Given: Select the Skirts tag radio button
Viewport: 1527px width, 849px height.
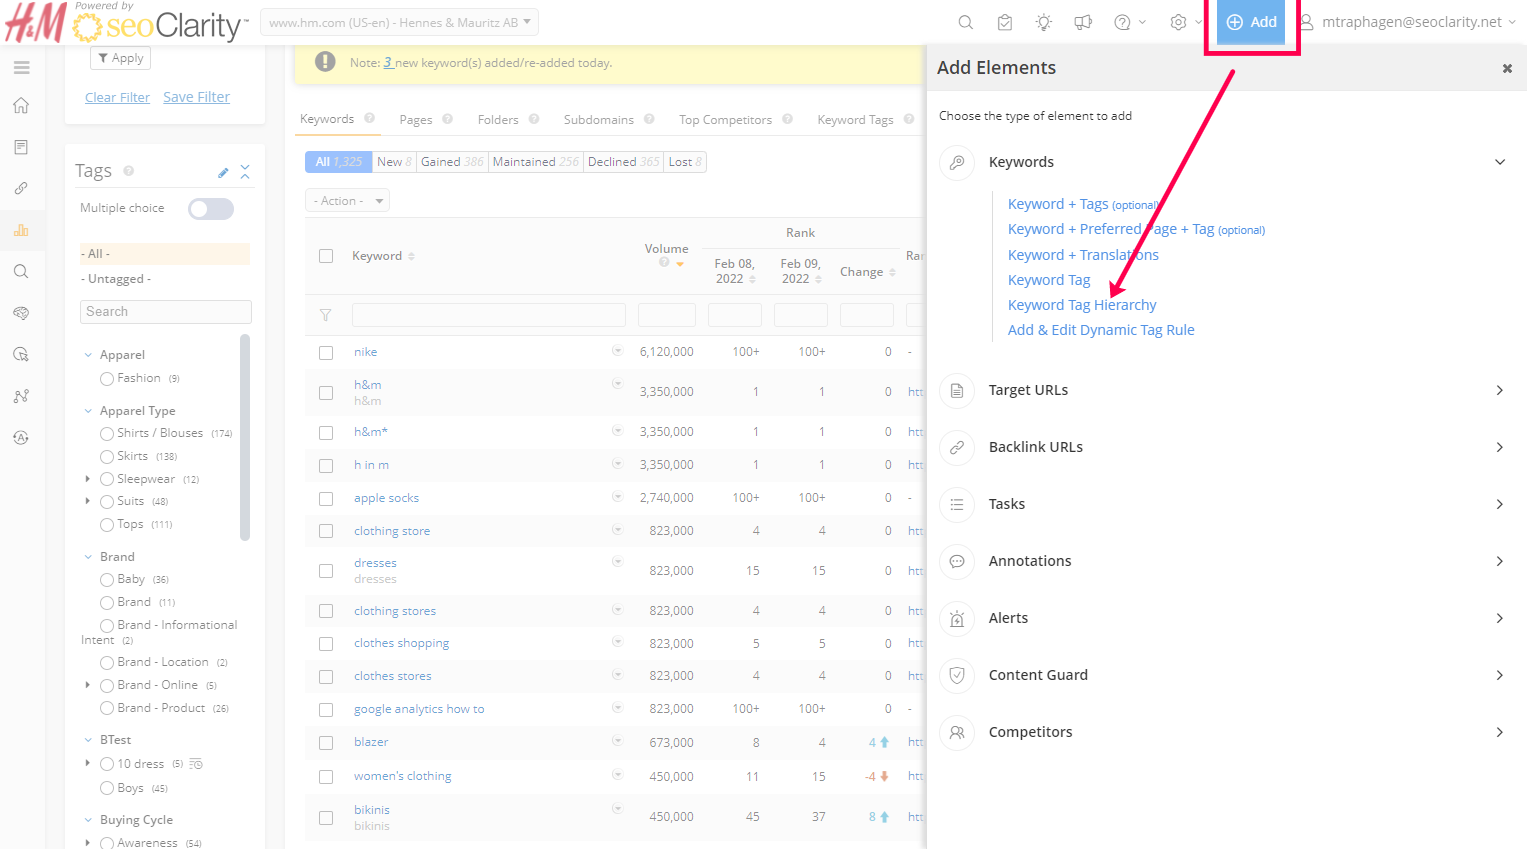Looking at the screenshot, I should coord(107,456).
